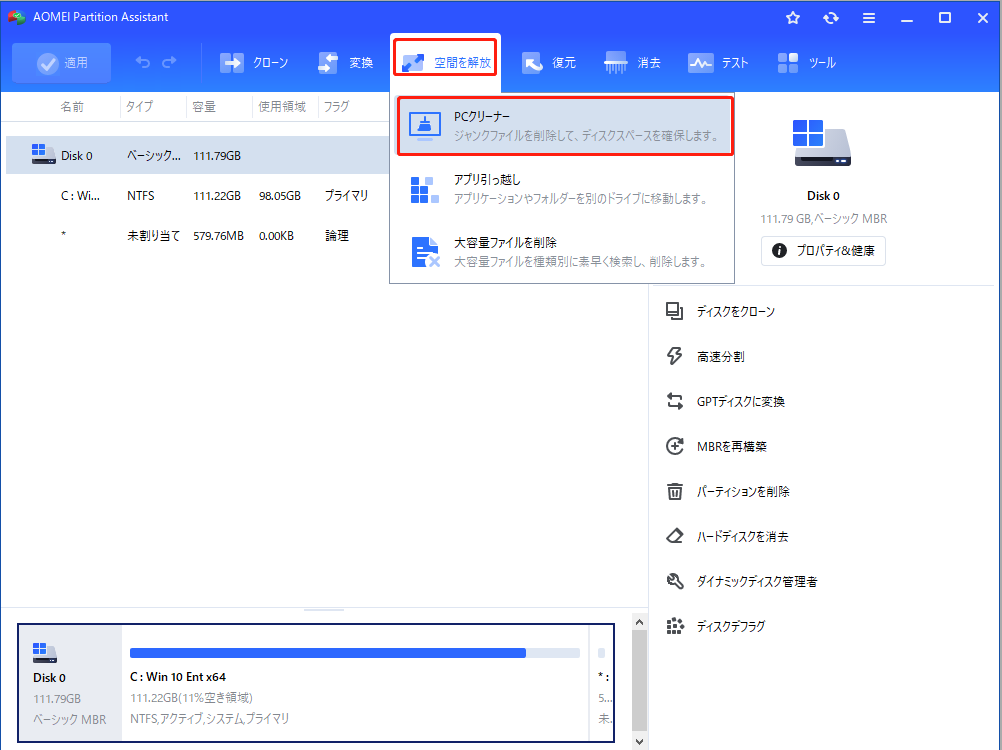Click ダイナミックディスク管理者 option
This screenshot has height=750, width=1002.
point(757,581)
